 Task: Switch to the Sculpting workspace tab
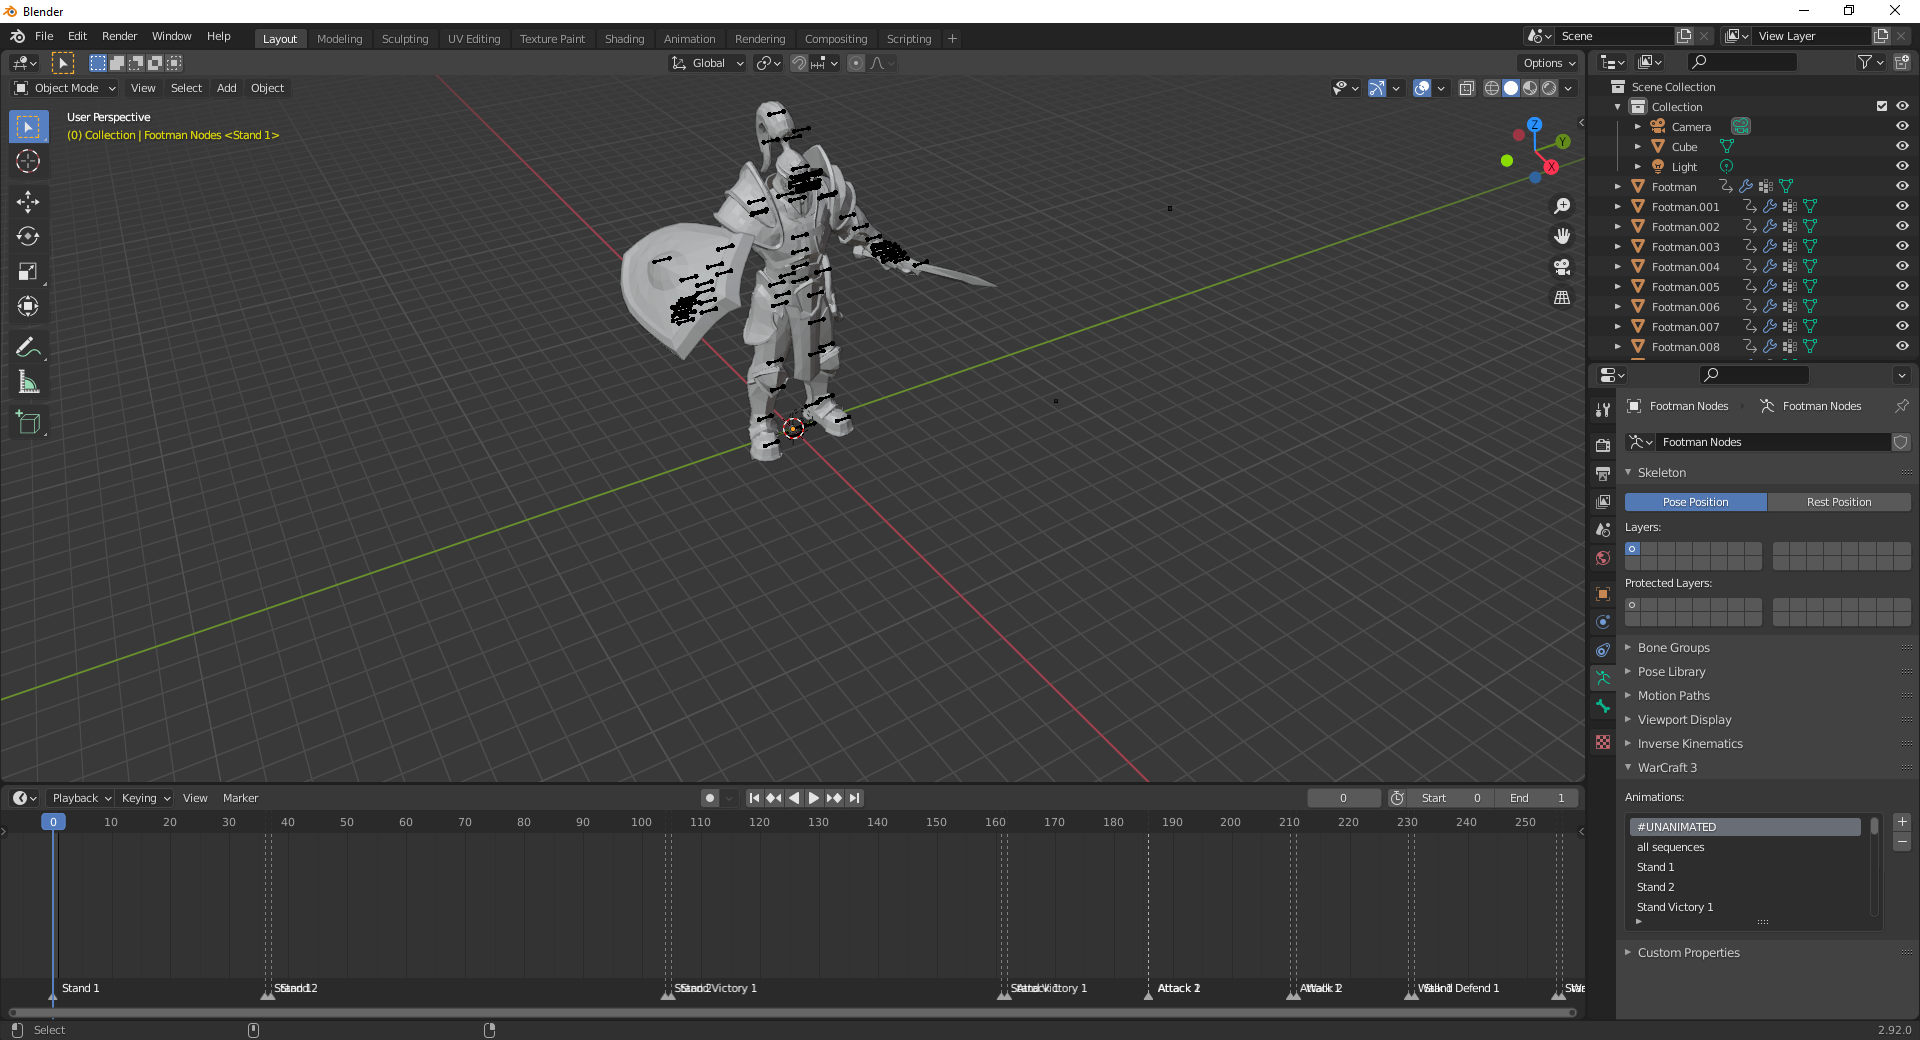click(x=404, y=39)
